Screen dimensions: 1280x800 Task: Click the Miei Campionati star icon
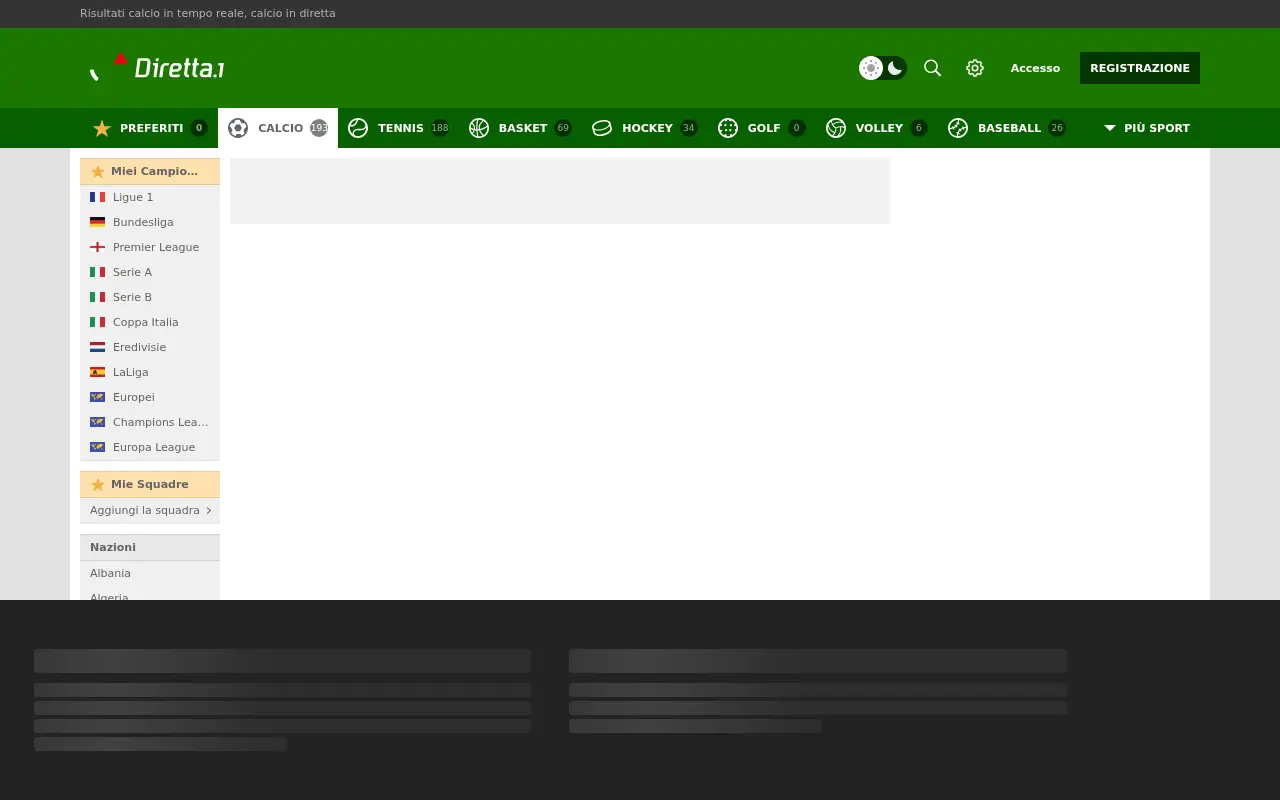tap(98, 172)
